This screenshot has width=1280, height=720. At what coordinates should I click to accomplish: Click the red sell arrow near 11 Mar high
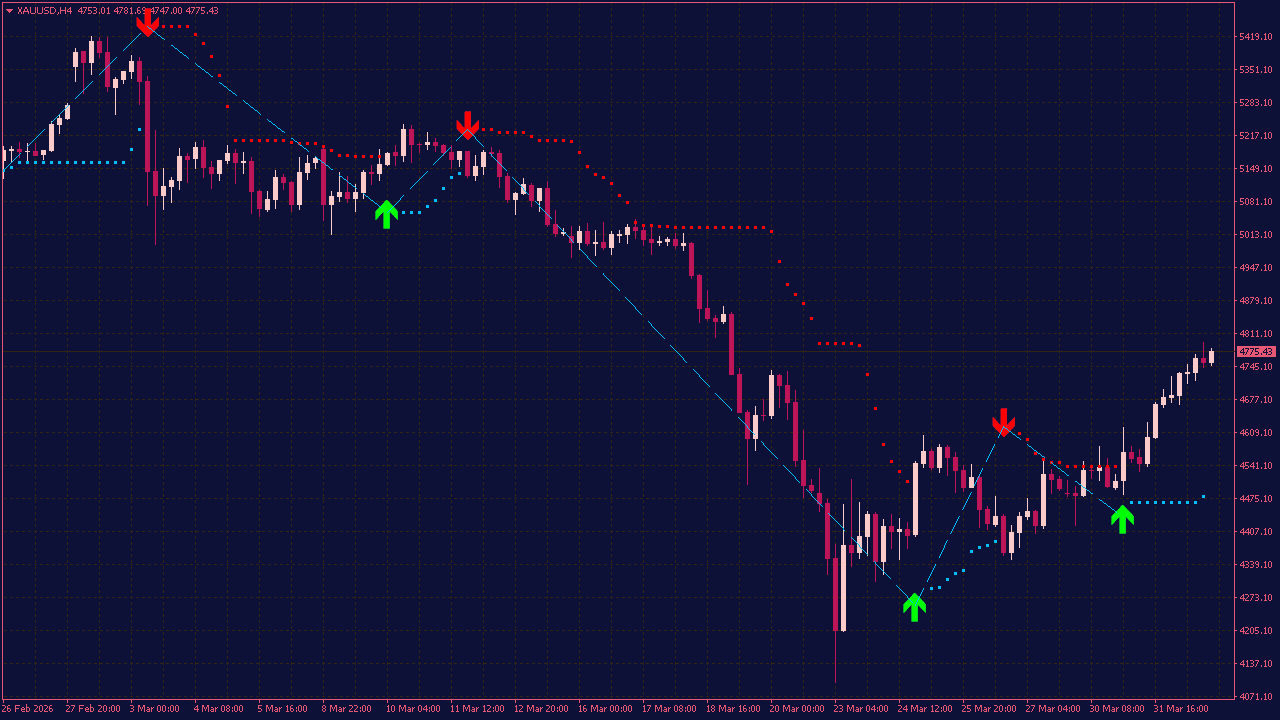click(x=467, y=128)
